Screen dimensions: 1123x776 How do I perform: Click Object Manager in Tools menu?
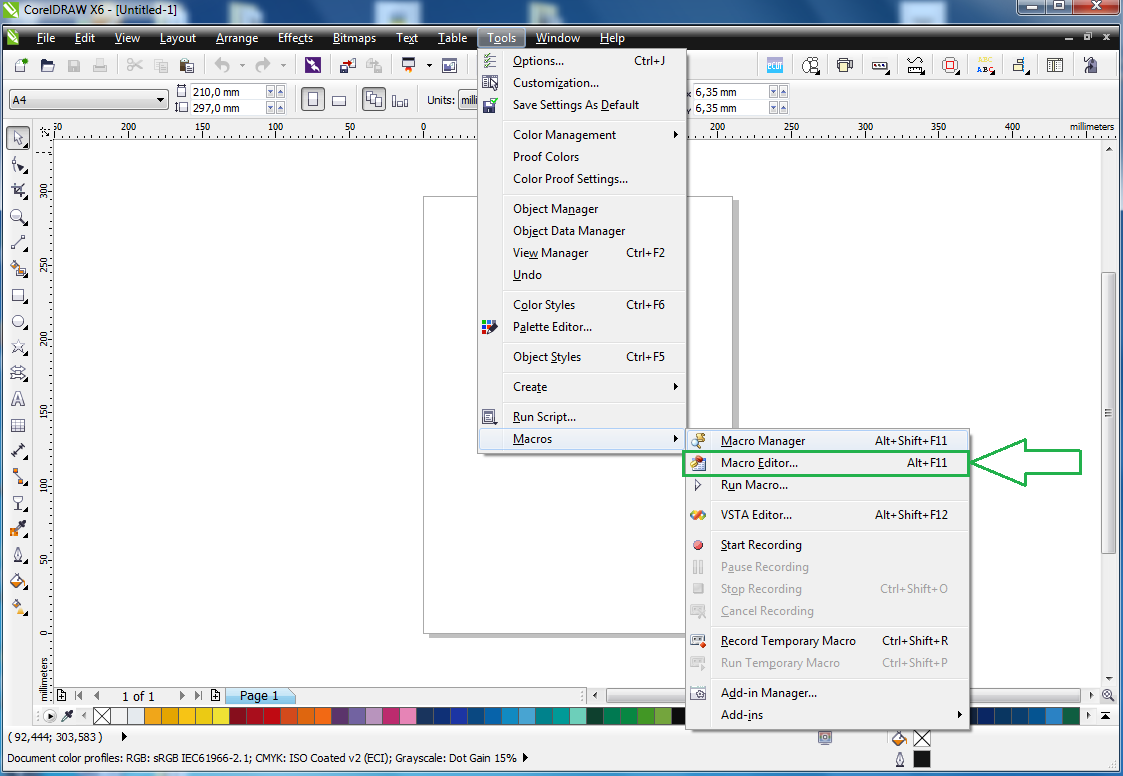click(x=582, y=209)
